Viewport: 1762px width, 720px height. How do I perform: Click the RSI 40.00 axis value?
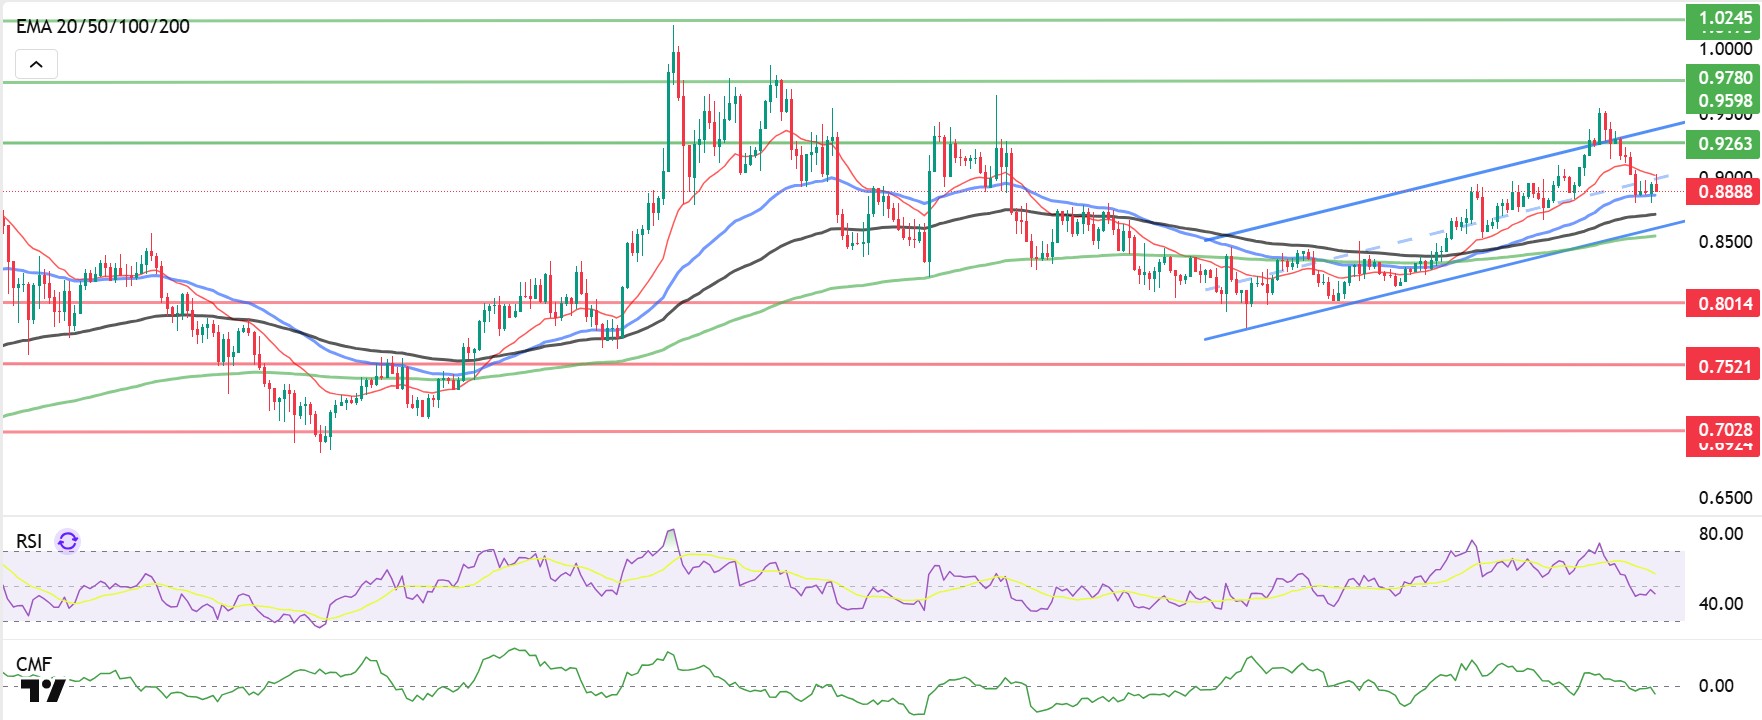pyautogui.click(x=1721, y=603)
